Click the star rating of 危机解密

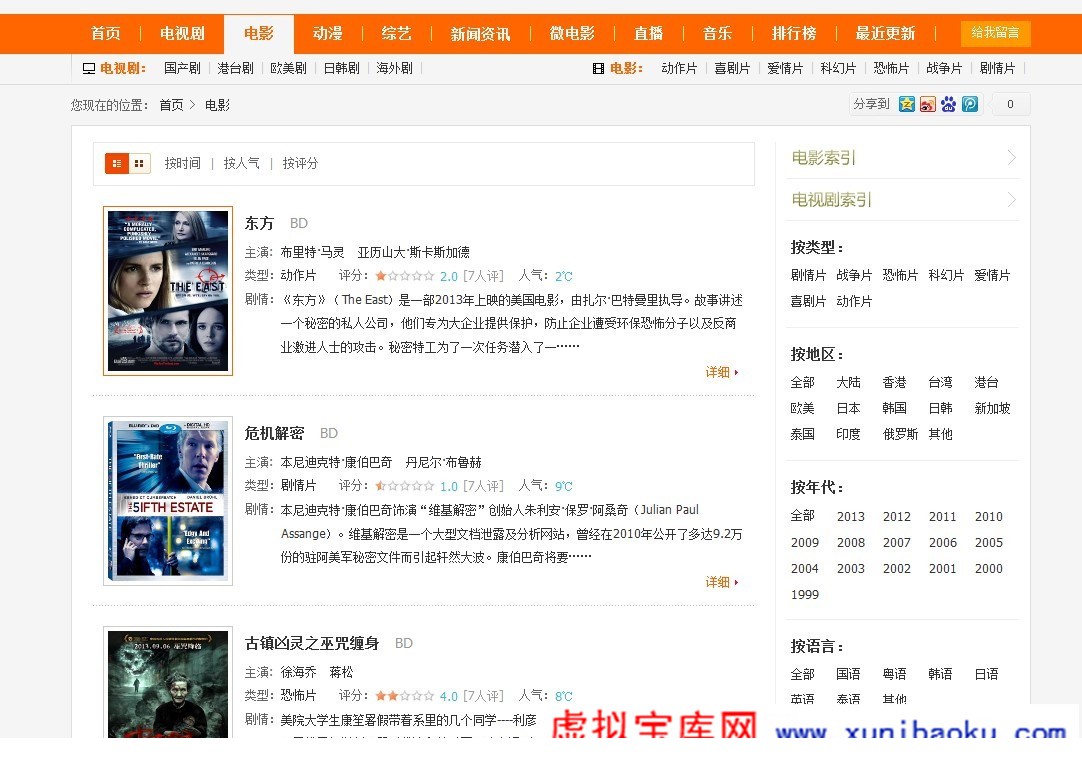coord(404,486)
